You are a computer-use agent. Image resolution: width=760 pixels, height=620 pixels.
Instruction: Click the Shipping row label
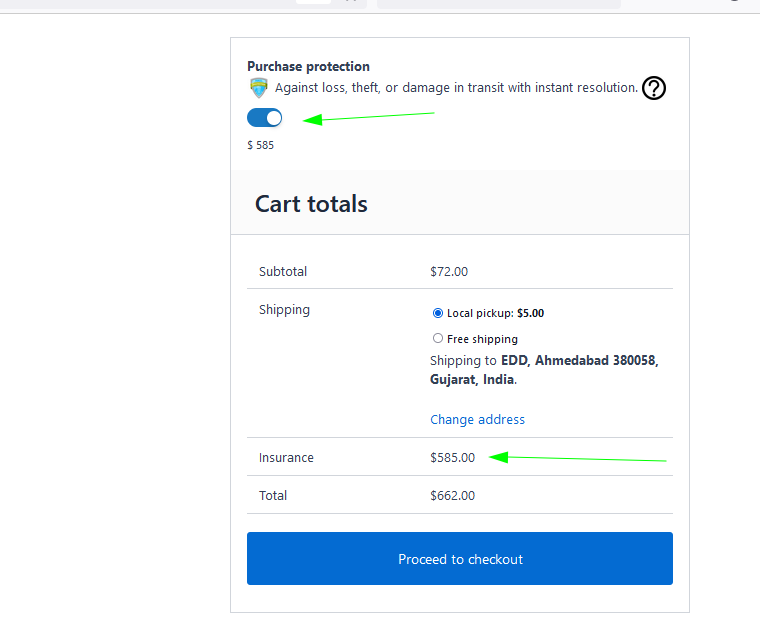(x=284, y=309)
